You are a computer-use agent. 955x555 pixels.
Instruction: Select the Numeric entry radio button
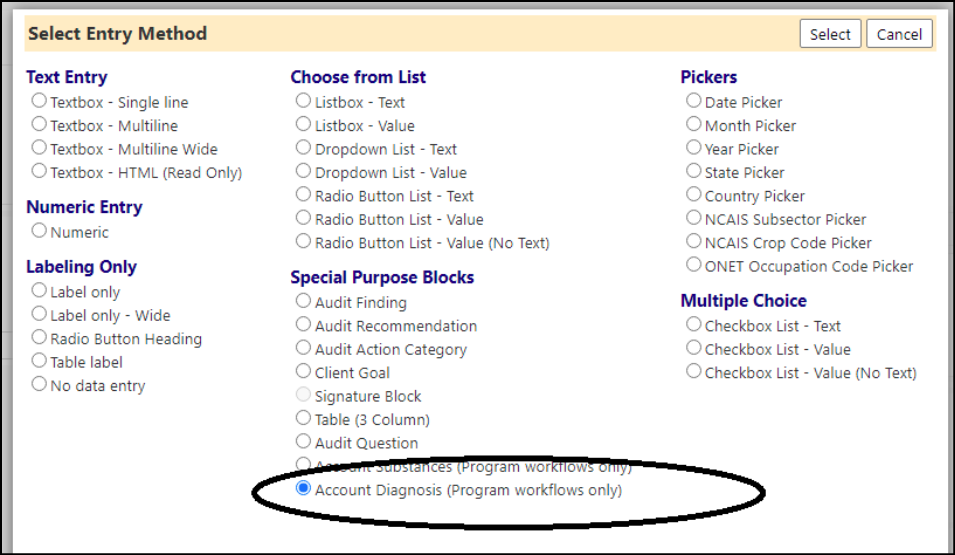(39, 230)
